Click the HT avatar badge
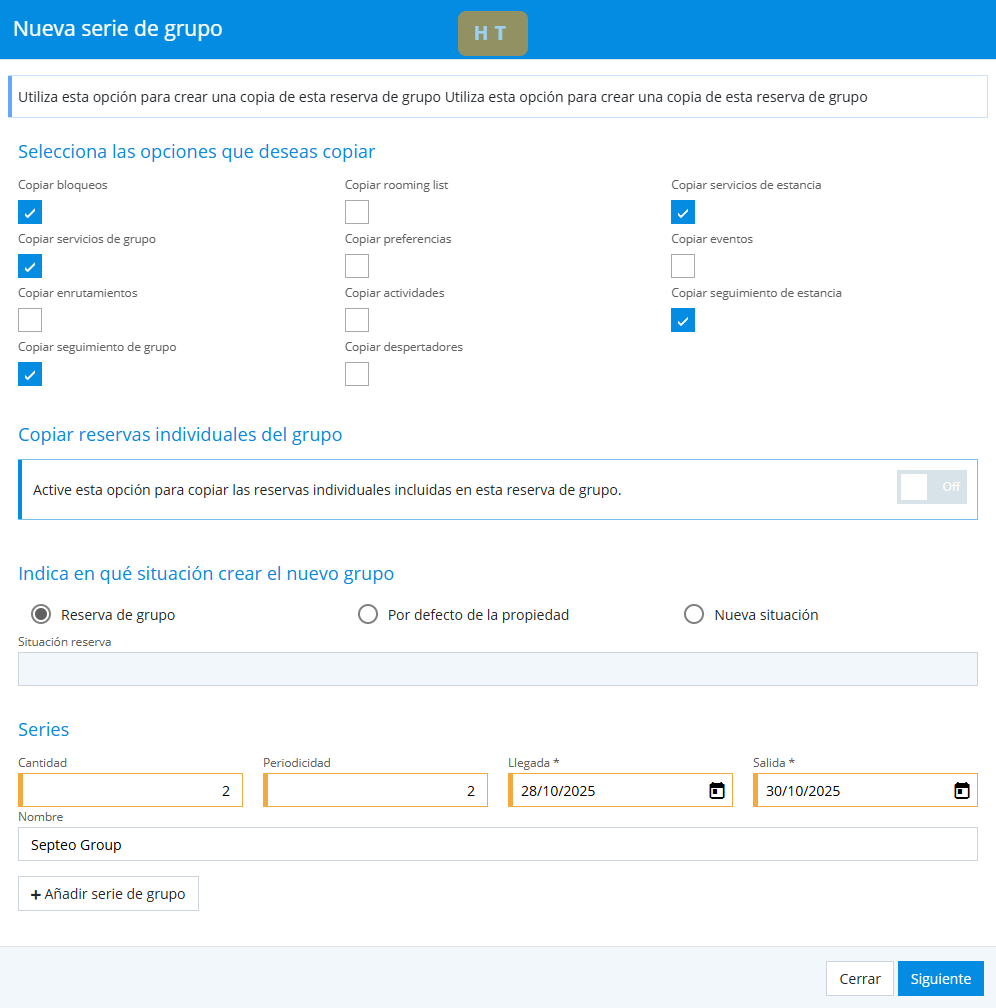996x1008 pixels. tap(492, 33)
